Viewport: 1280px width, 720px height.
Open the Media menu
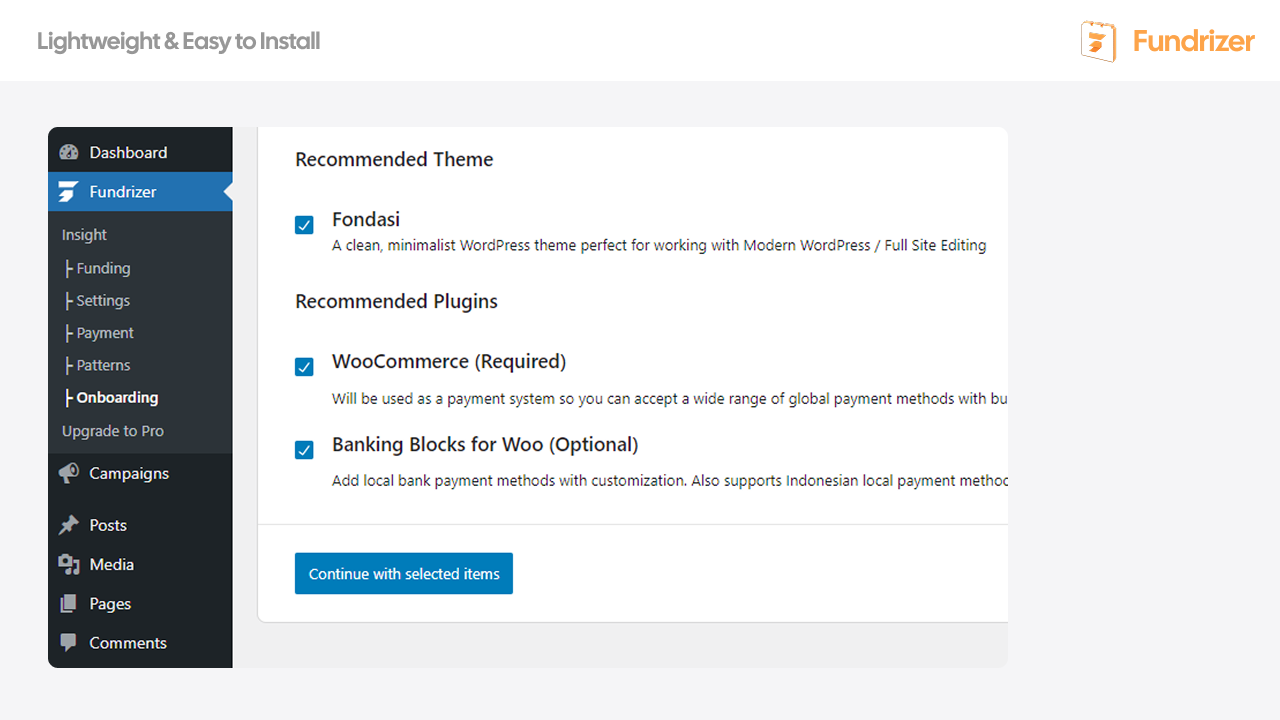tap(140, 564)
